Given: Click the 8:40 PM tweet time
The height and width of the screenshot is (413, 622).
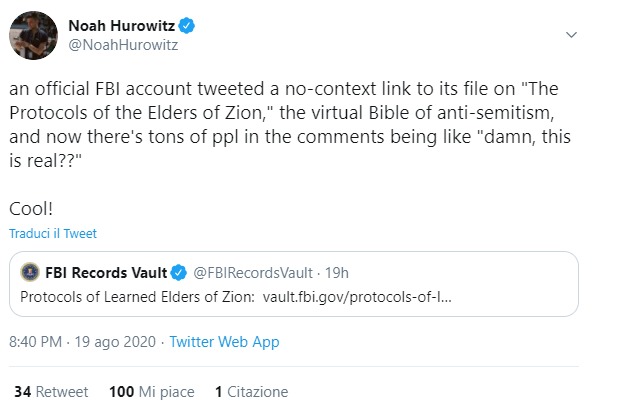Looking at the screenshot, I should point(35,342).
